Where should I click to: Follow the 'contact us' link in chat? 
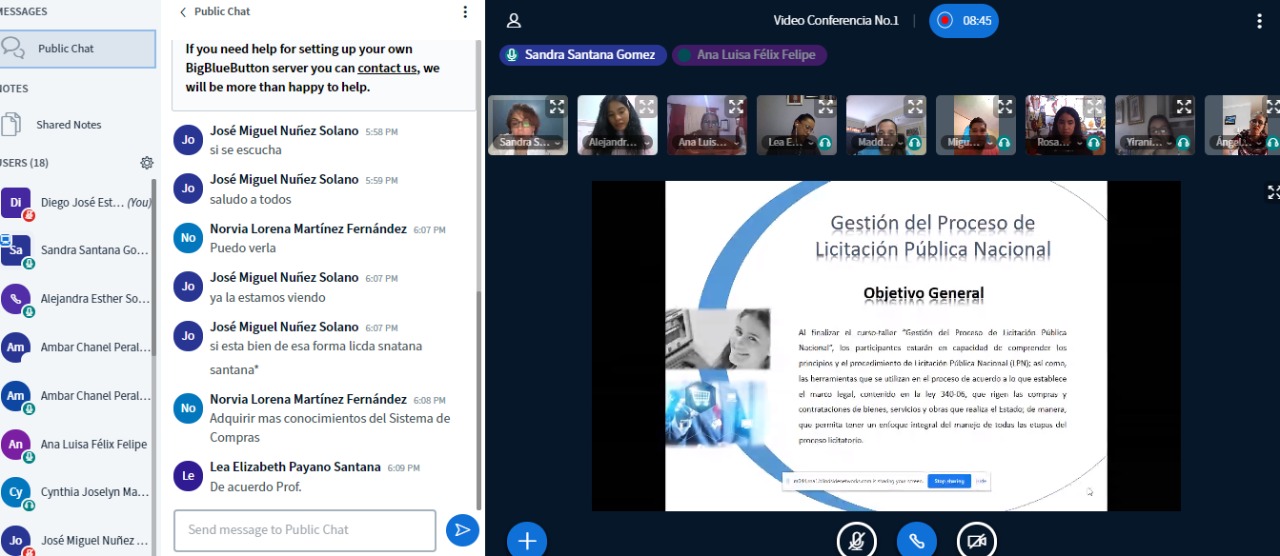387,68
